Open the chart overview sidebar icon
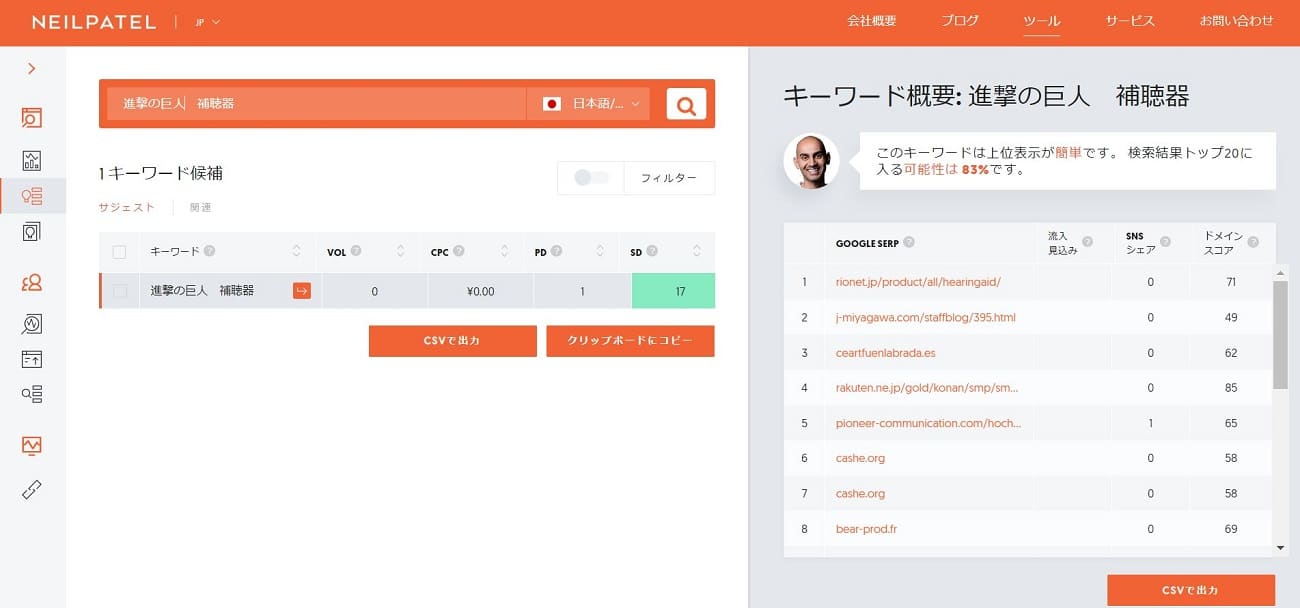Screen dimensions: 1300x608 (x=32, y=160)
